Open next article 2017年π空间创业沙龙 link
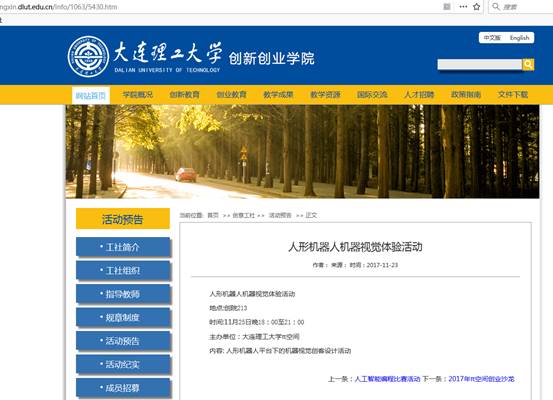 pyautogui.click(x=481, y=379)
